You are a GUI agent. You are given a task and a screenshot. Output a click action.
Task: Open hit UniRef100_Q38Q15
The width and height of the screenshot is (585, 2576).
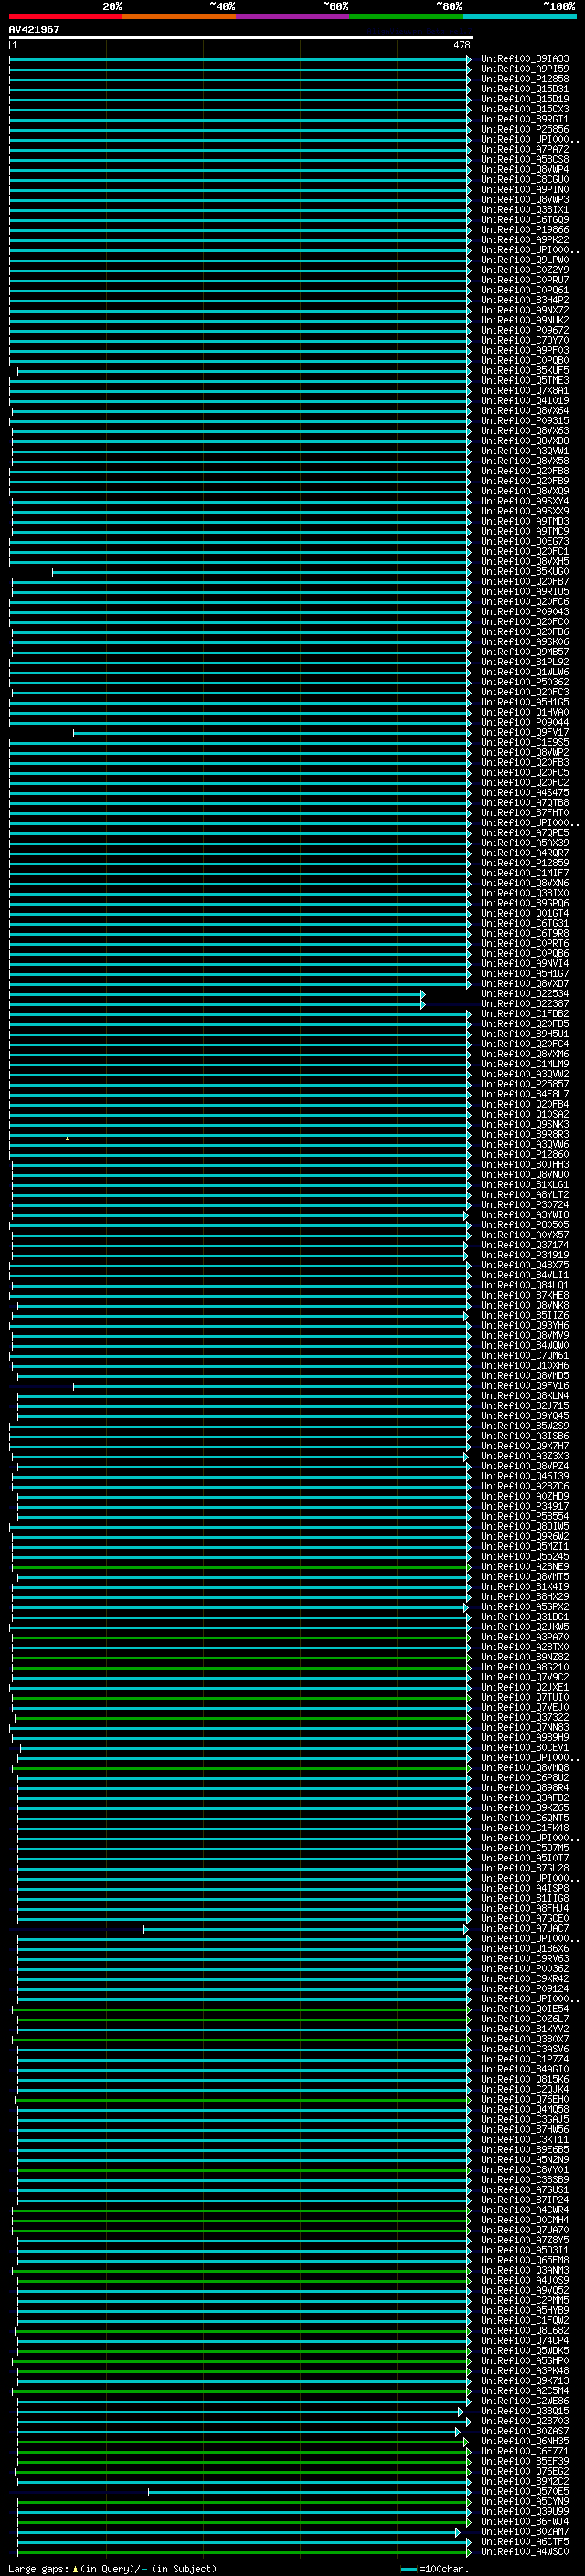525,2412
